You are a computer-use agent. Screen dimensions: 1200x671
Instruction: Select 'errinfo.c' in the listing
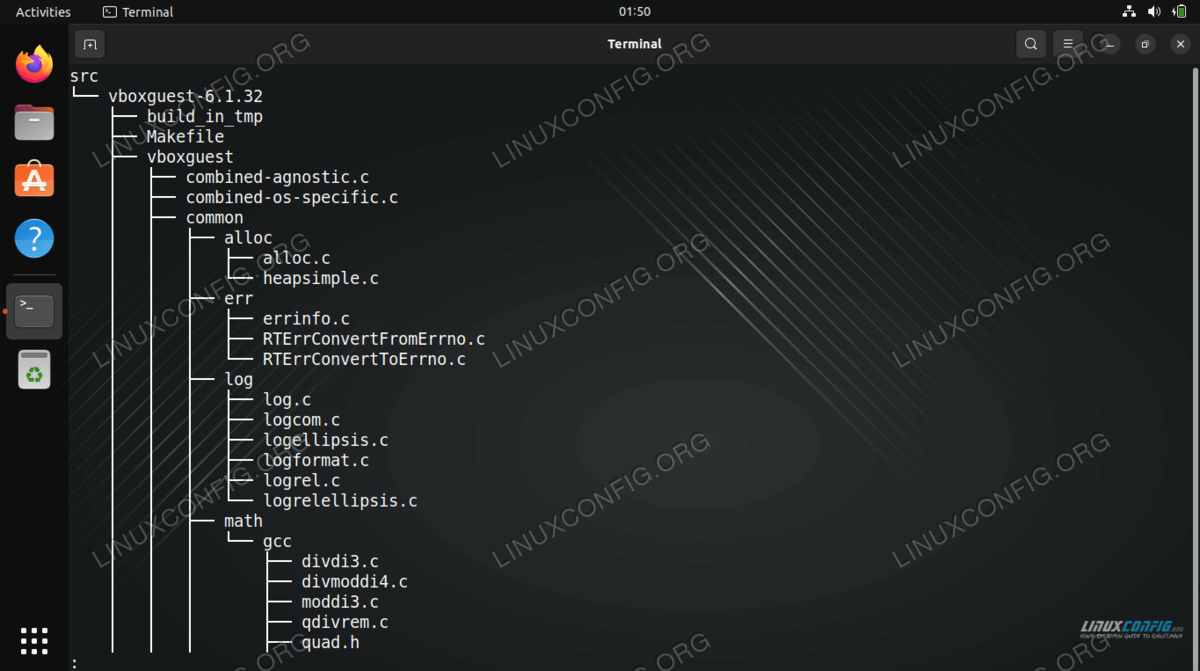pos(306,319)
